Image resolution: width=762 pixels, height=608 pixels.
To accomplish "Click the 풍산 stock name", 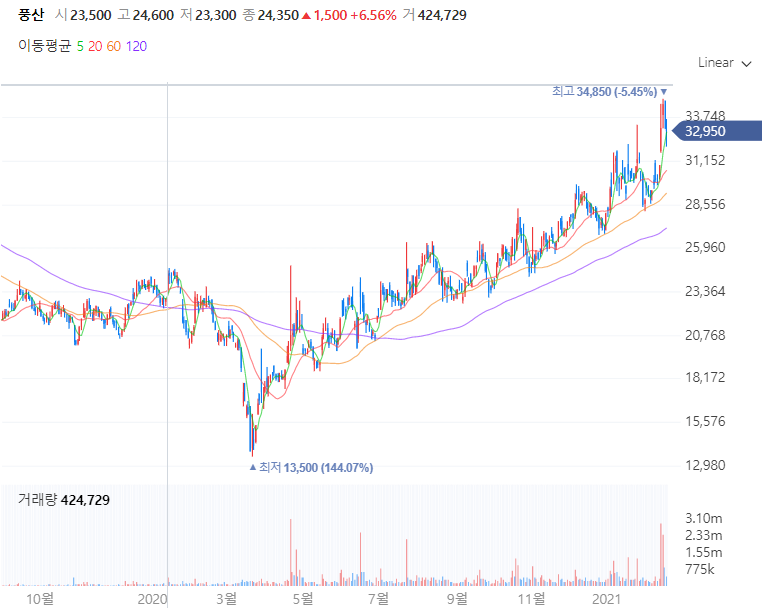I will coord(31,15).
